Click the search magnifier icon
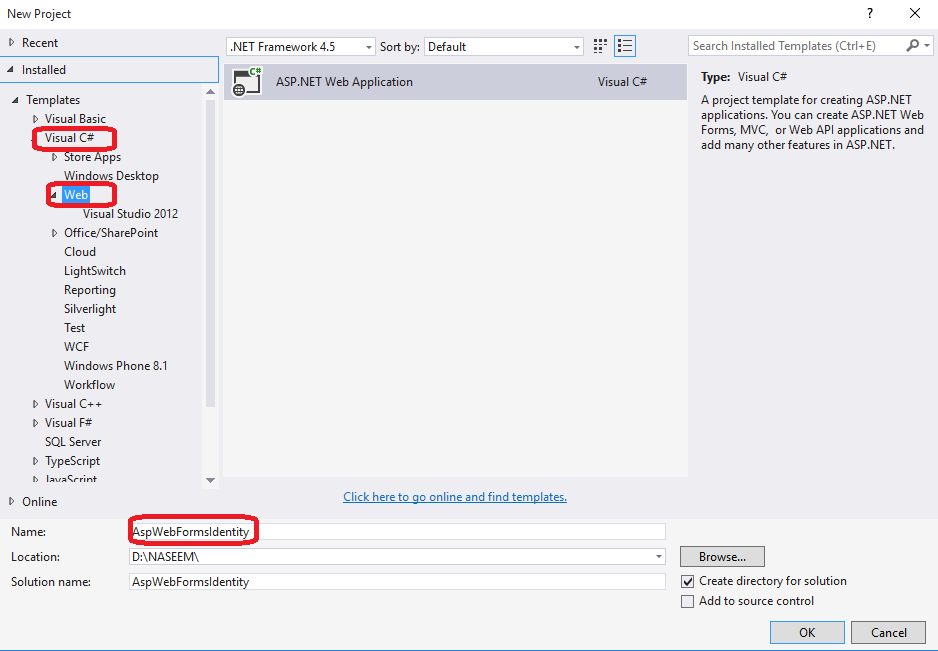Viewport: 938px width, 651px height. [913, 45]
